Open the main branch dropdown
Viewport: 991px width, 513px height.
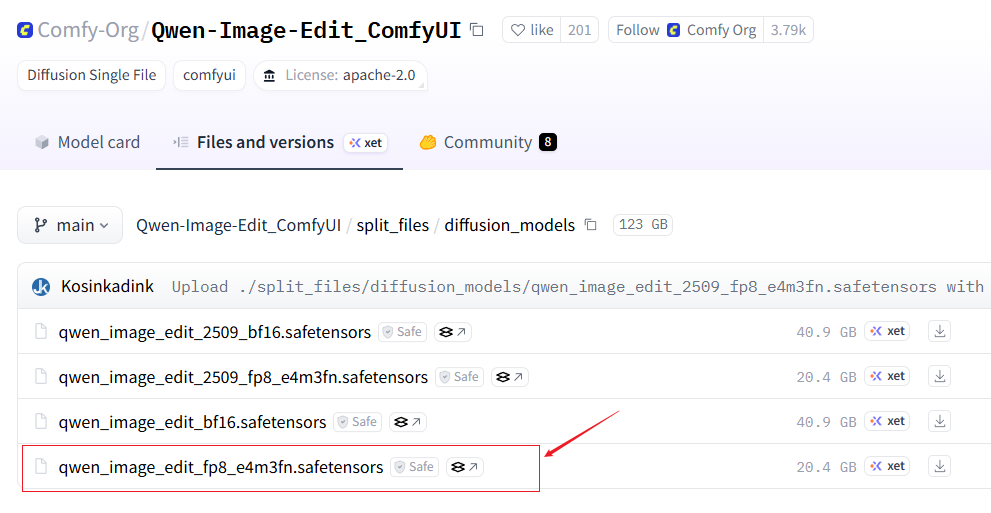click(70, 225)
